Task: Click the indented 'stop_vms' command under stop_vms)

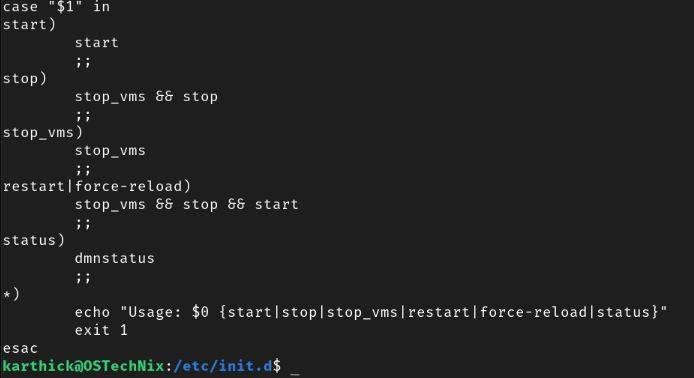Action: pyautogui.click(x=110, y=150)
